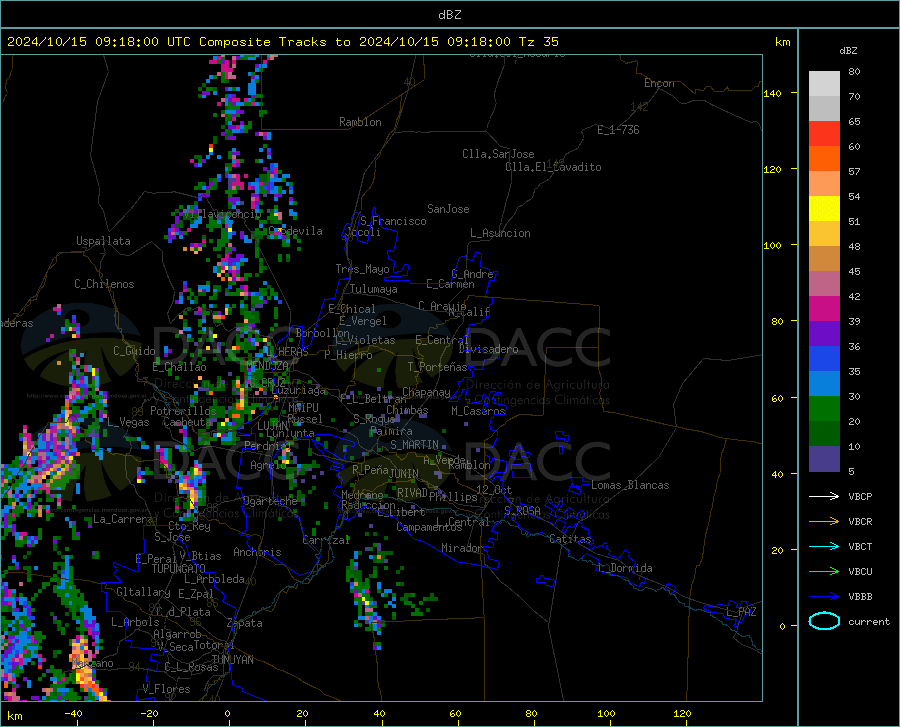900x727 pixels.
Task: Click the Encon map label
Action: click(659, 83)
